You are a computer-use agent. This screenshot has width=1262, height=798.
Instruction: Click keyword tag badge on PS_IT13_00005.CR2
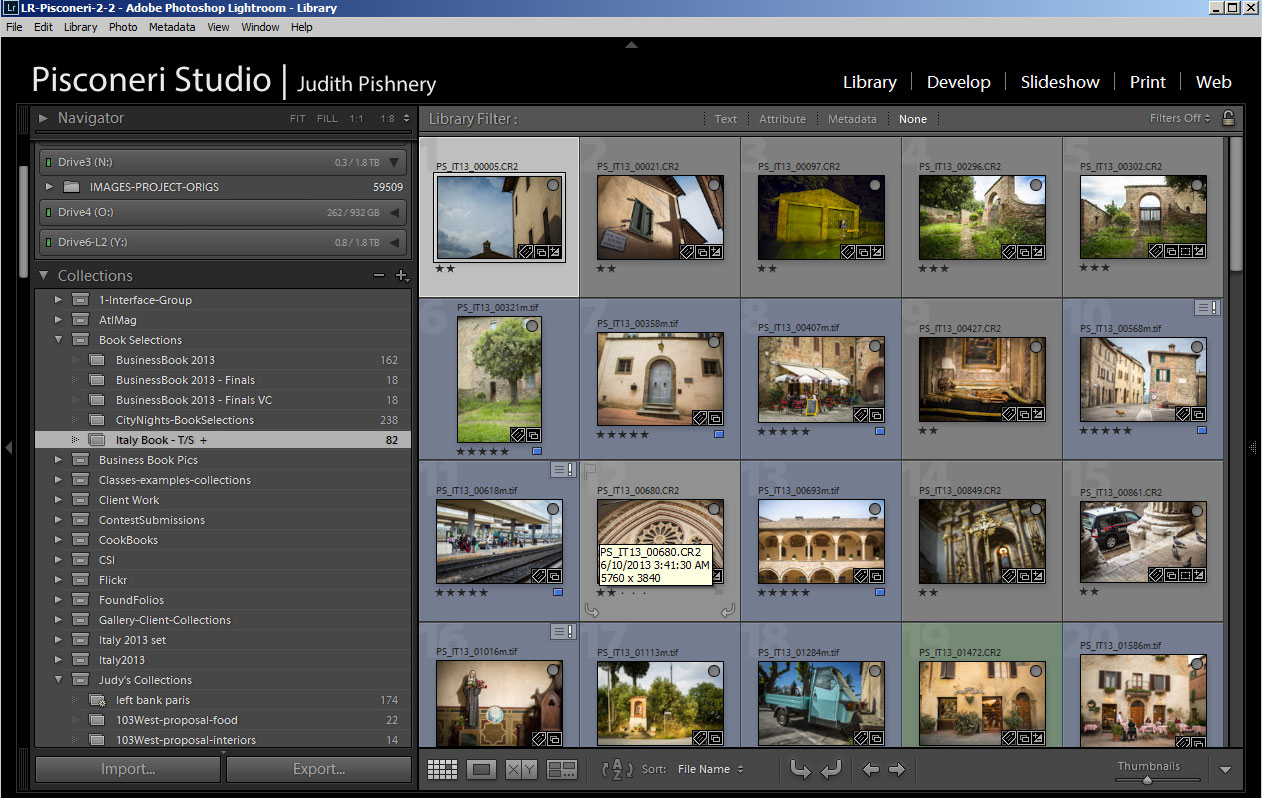[x=525, y=252]
